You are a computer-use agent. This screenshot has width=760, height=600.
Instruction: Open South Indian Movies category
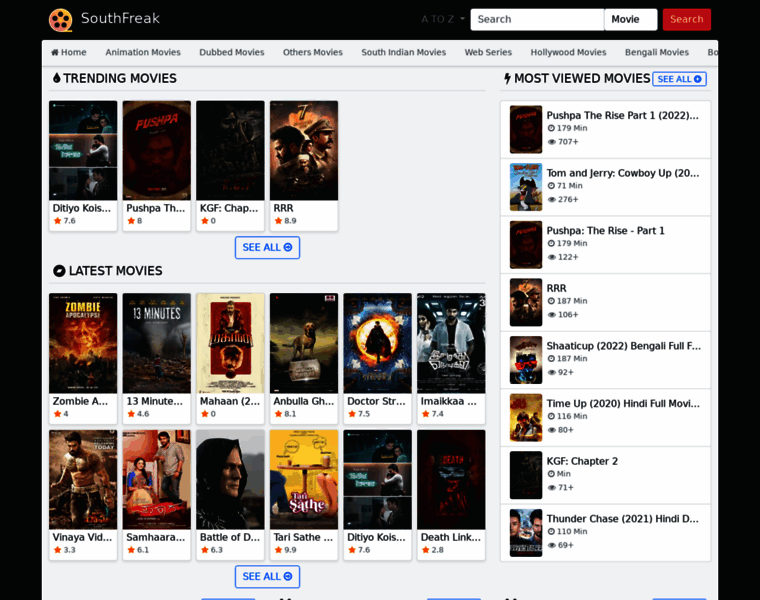(403, 52)
